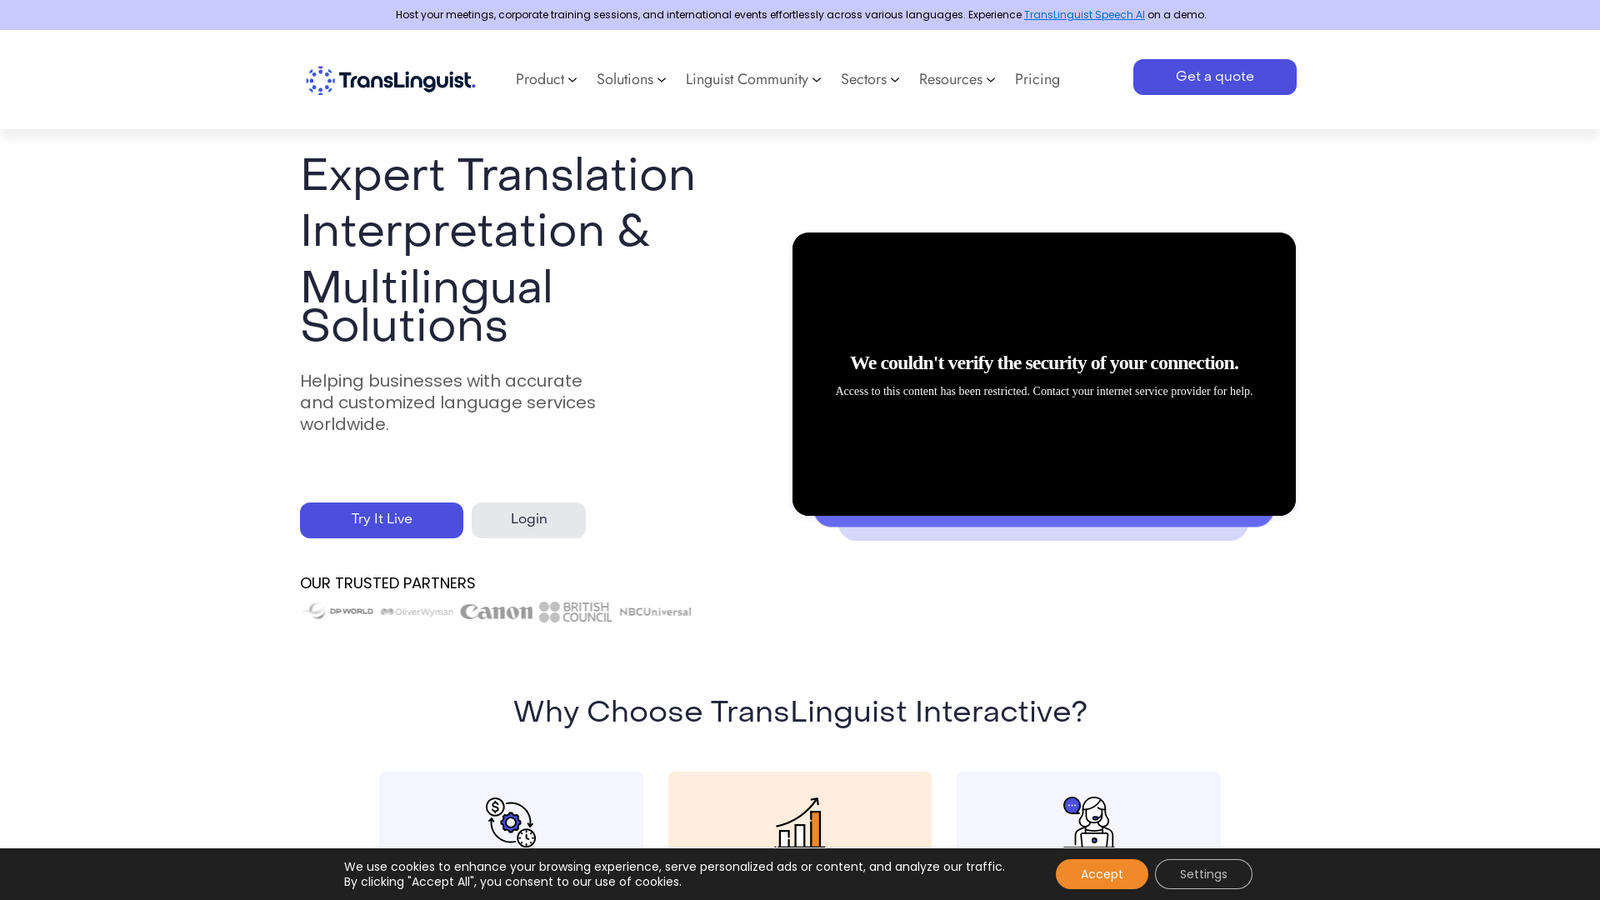Click the 'Why Choose TransLinguist Interactive?' heading
The height and width of the screenshot is (900, 1600).
[x=800, y=712]
